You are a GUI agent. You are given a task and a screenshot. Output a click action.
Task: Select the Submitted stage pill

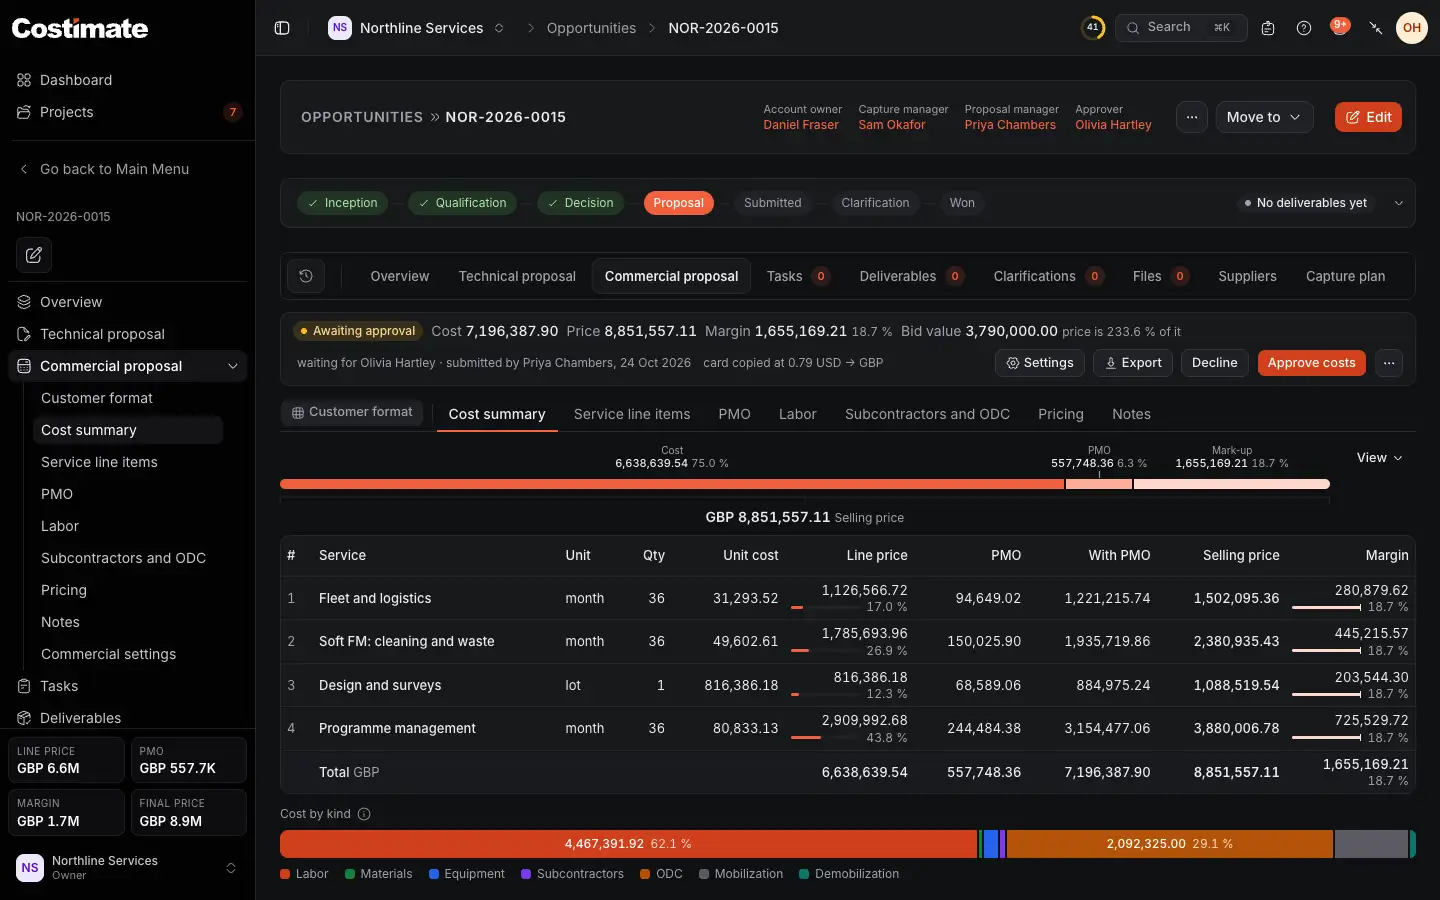tap(772, 203)
